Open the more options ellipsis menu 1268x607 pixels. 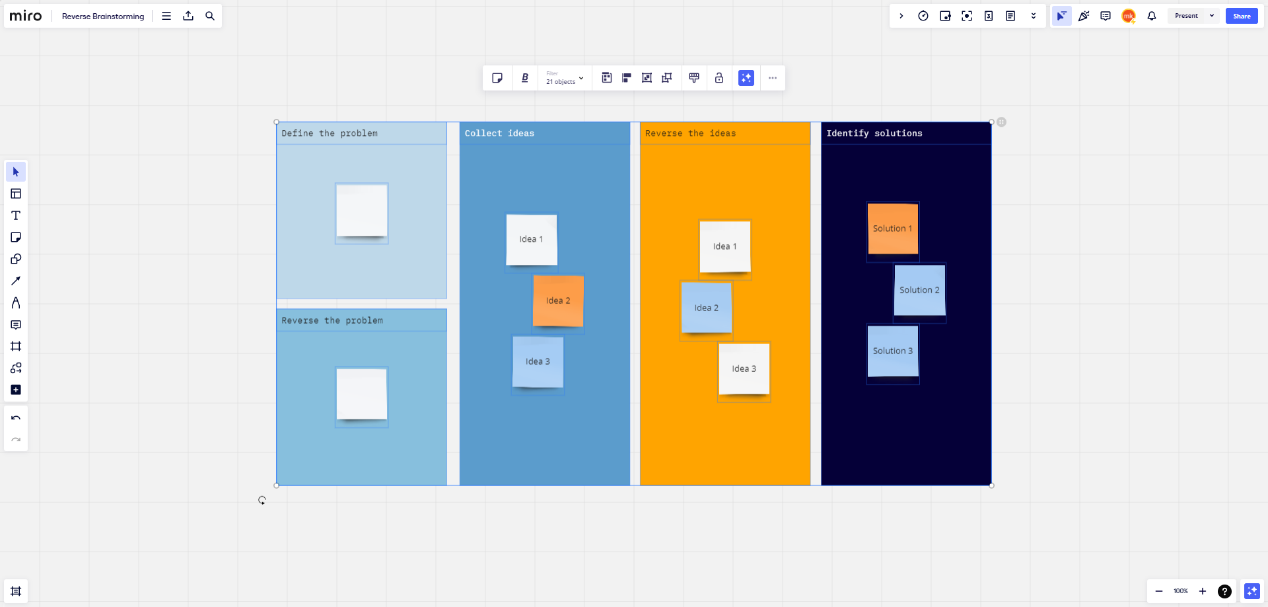coord(772,78)
